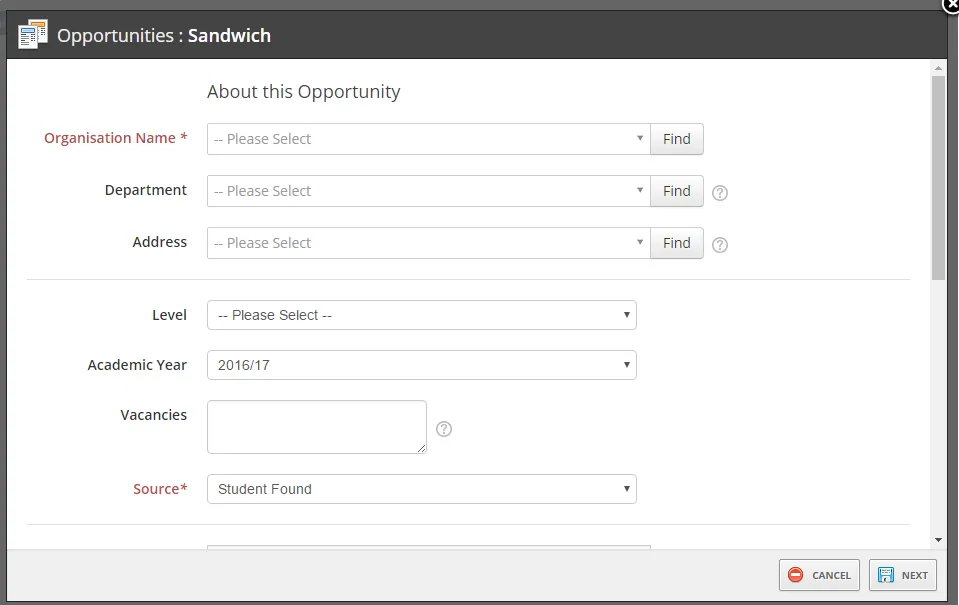
Task: Click the help icon beside Address
Action: click(719, 244)
